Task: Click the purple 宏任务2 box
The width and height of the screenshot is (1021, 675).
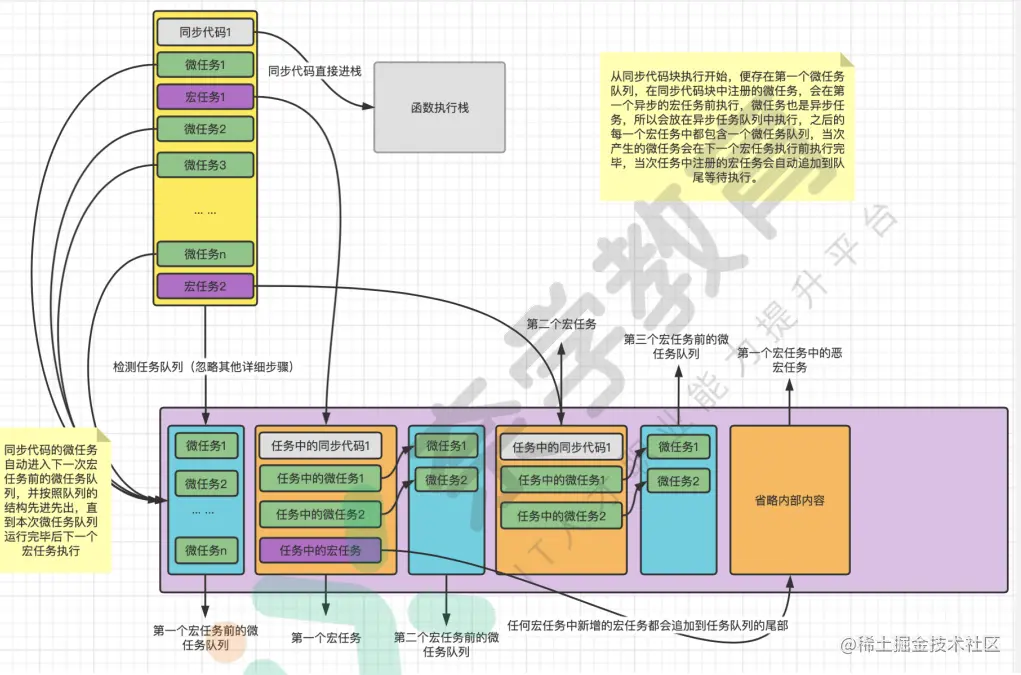Action: click(x=205, y=286)
